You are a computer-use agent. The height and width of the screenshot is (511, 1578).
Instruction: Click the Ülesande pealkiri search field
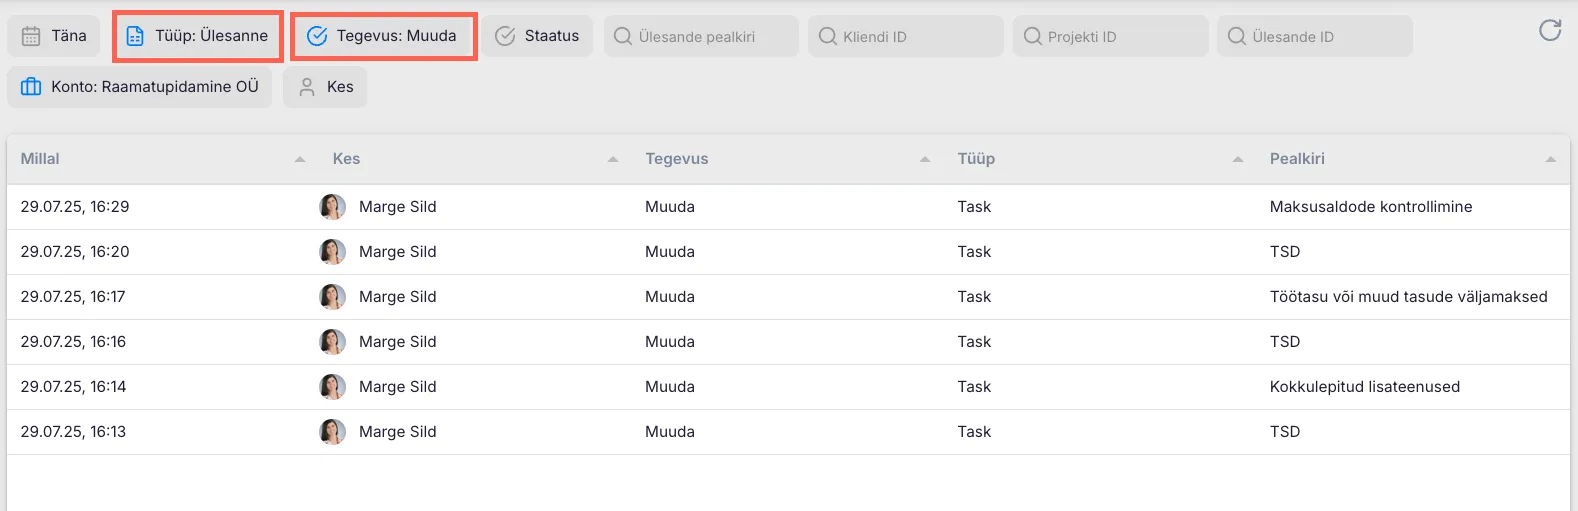(701, 37)
